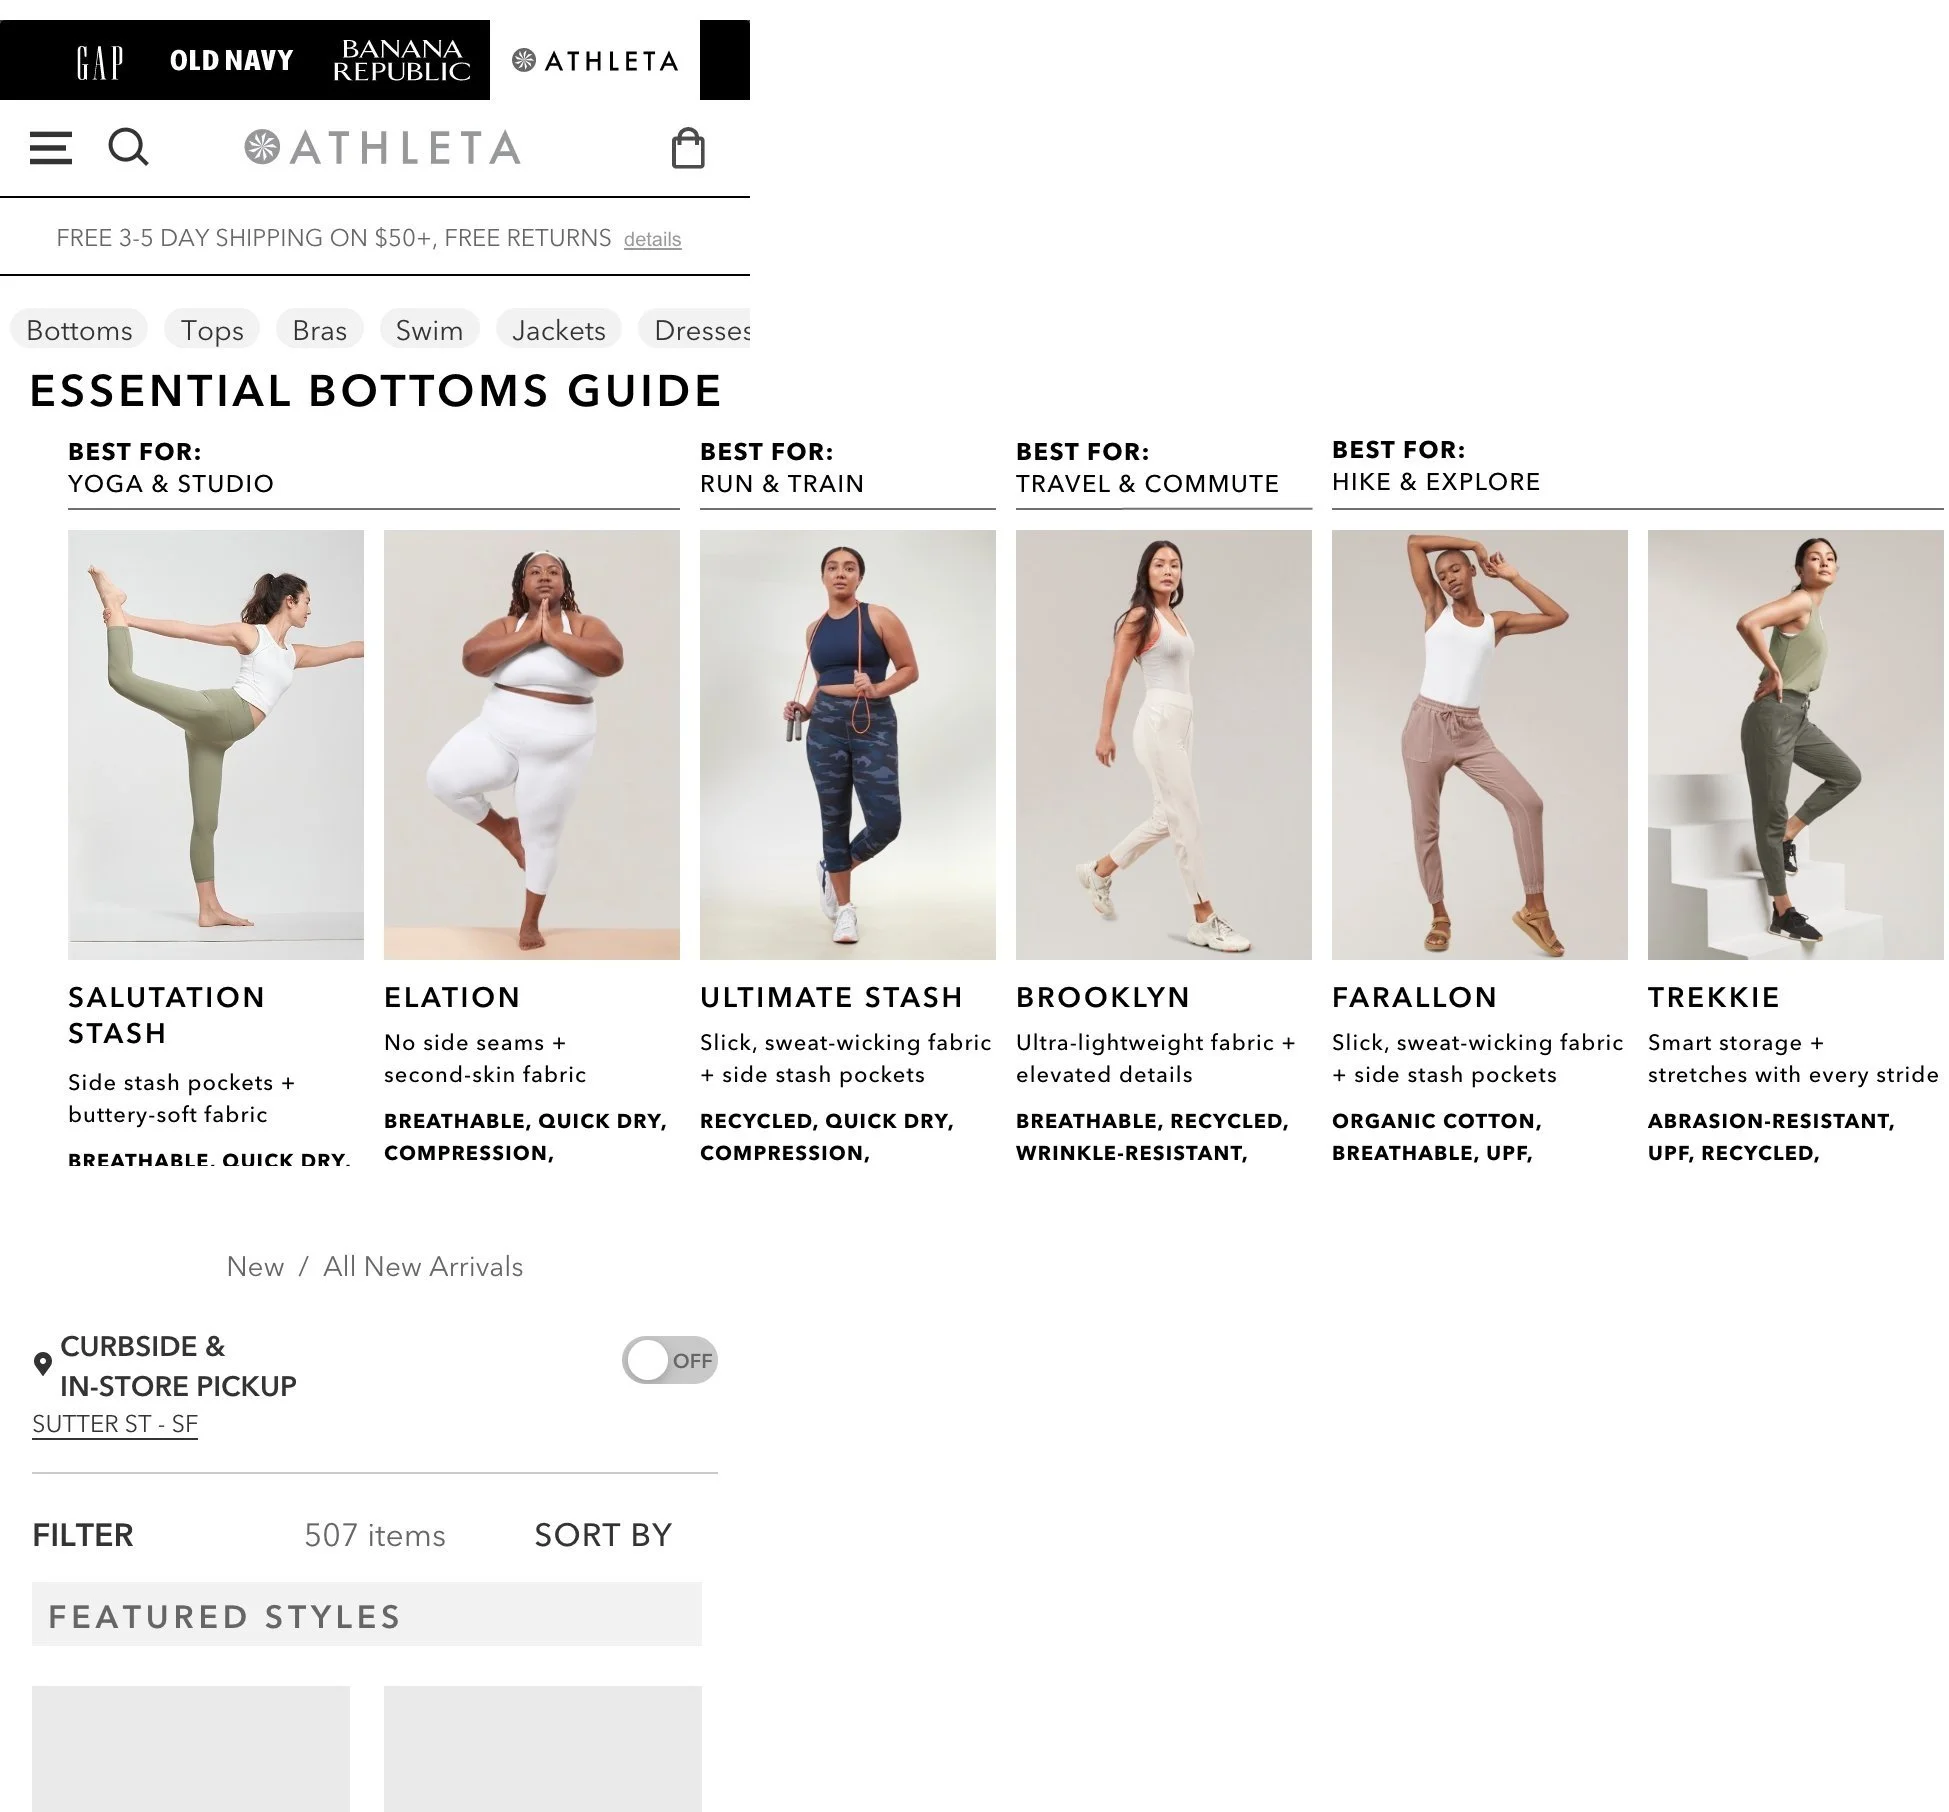Click the FARALLON title

pos(1414,997)
